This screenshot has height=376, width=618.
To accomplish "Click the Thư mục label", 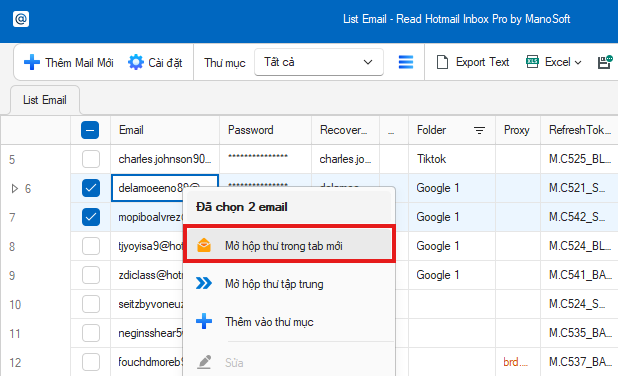I will tap(225, 63).
